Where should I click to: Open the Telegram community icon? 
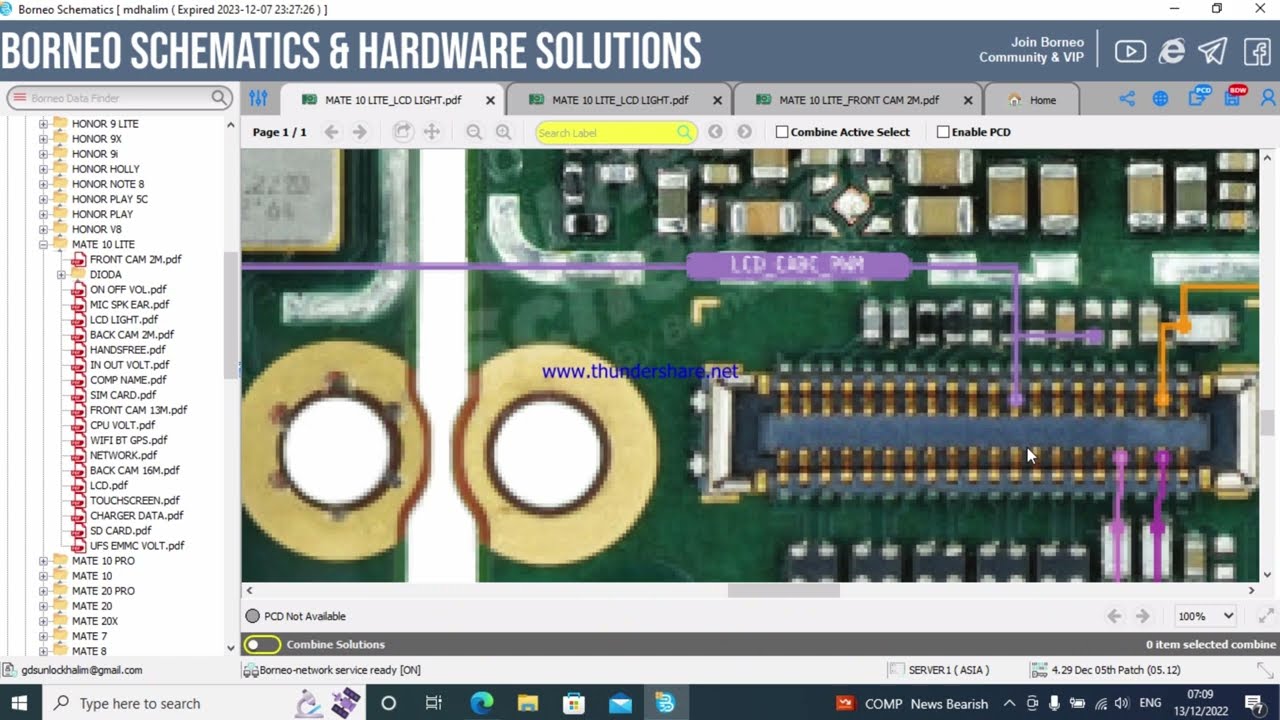tap(1213, 51)
